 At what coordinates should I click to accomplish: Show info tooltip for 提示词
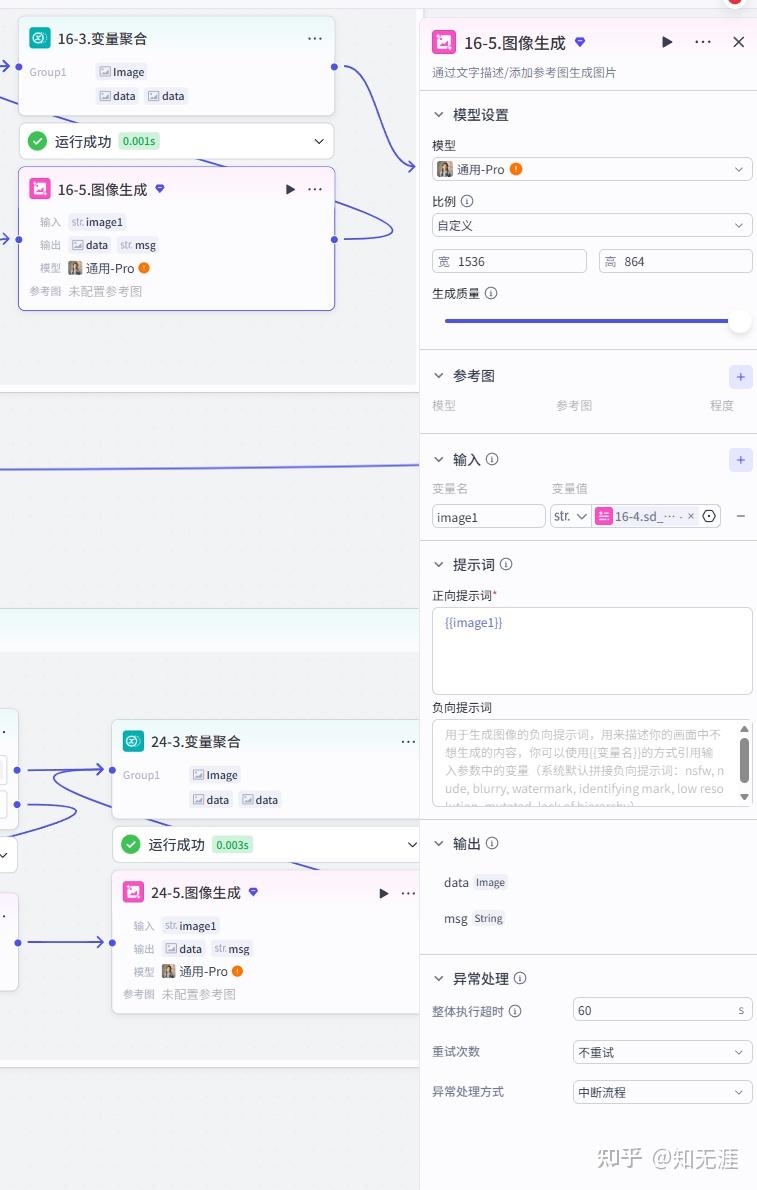click(506, 565)
